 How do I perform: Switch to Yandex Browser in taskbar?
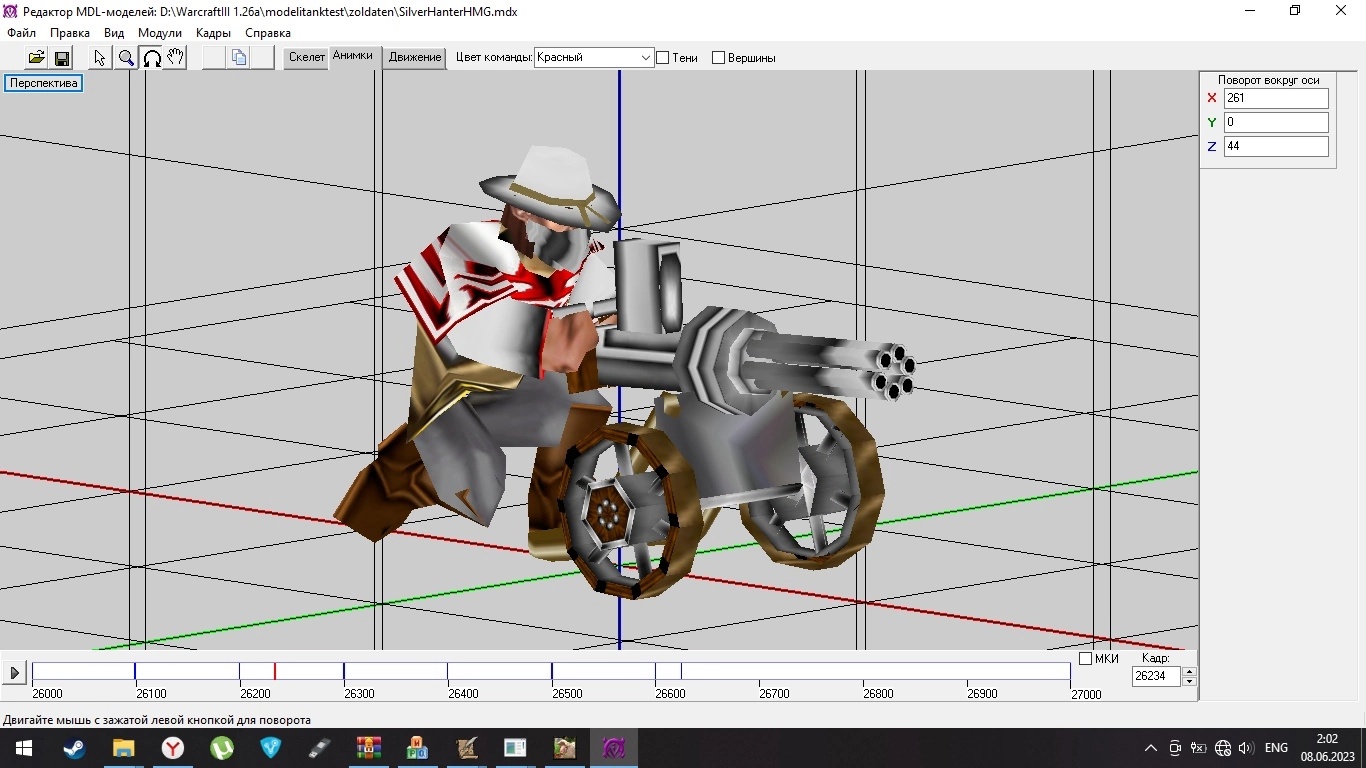(x=173, y=748)
